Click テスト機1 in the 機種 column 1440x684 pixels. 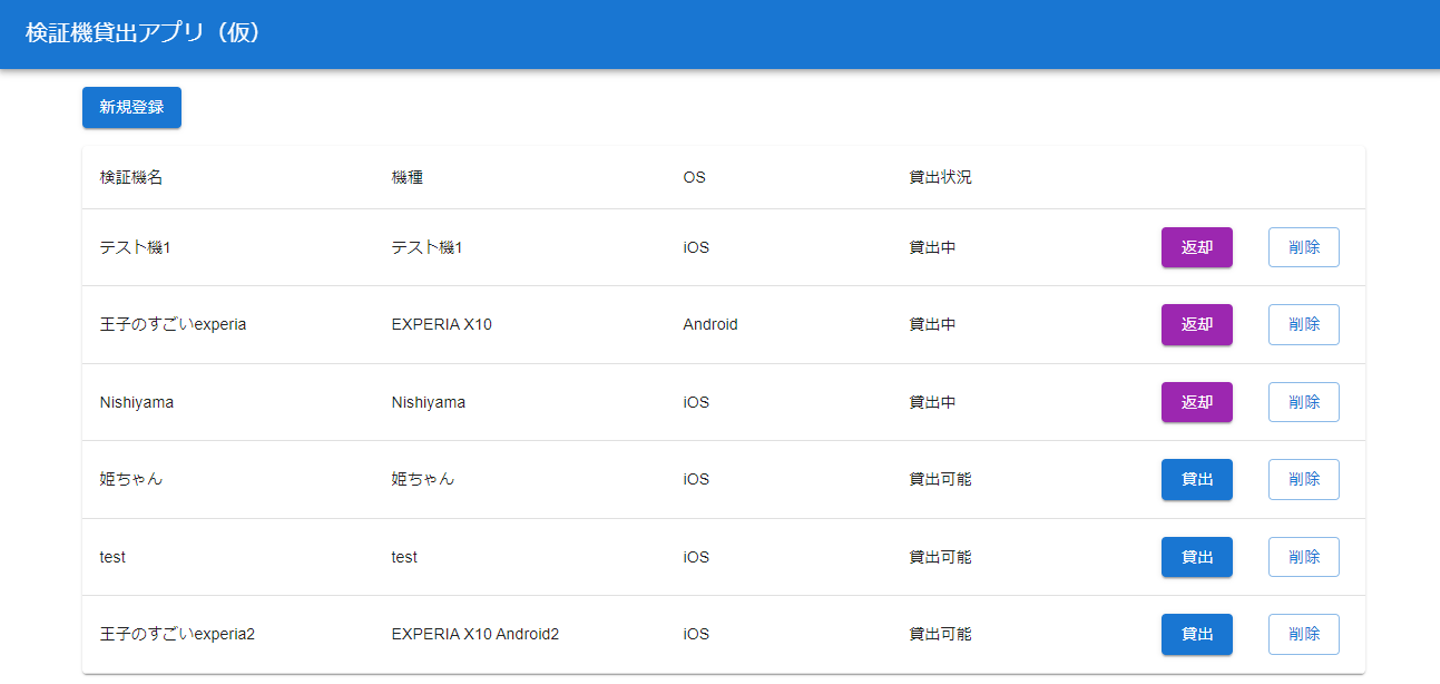427,247
